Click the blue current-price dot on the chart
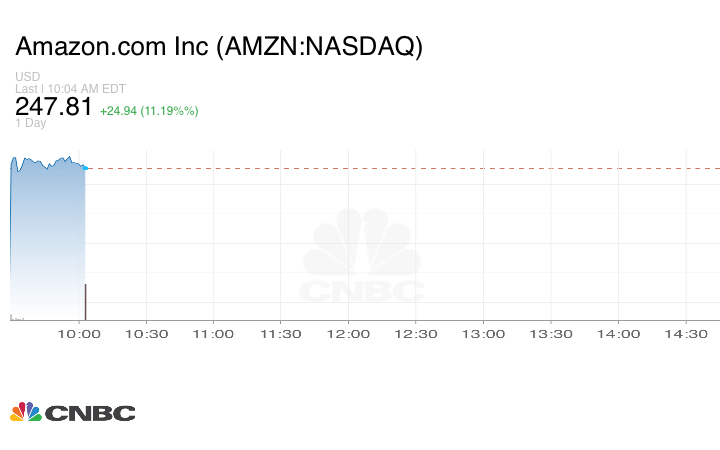This screenshot has height=450, width=720. click(x=85, y=168)
